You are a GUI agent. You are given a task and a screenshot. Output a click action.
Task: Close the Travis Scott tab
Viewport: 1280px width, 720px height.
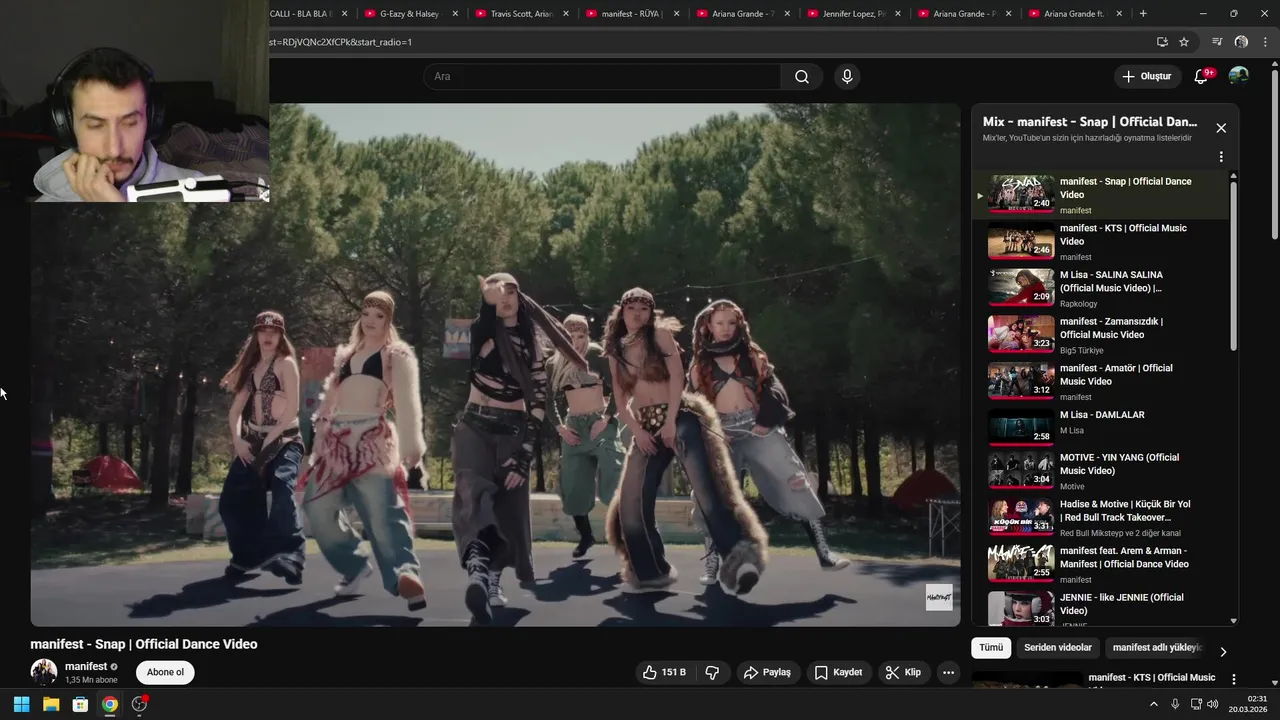pyautogui.click(x=566, y=14)
